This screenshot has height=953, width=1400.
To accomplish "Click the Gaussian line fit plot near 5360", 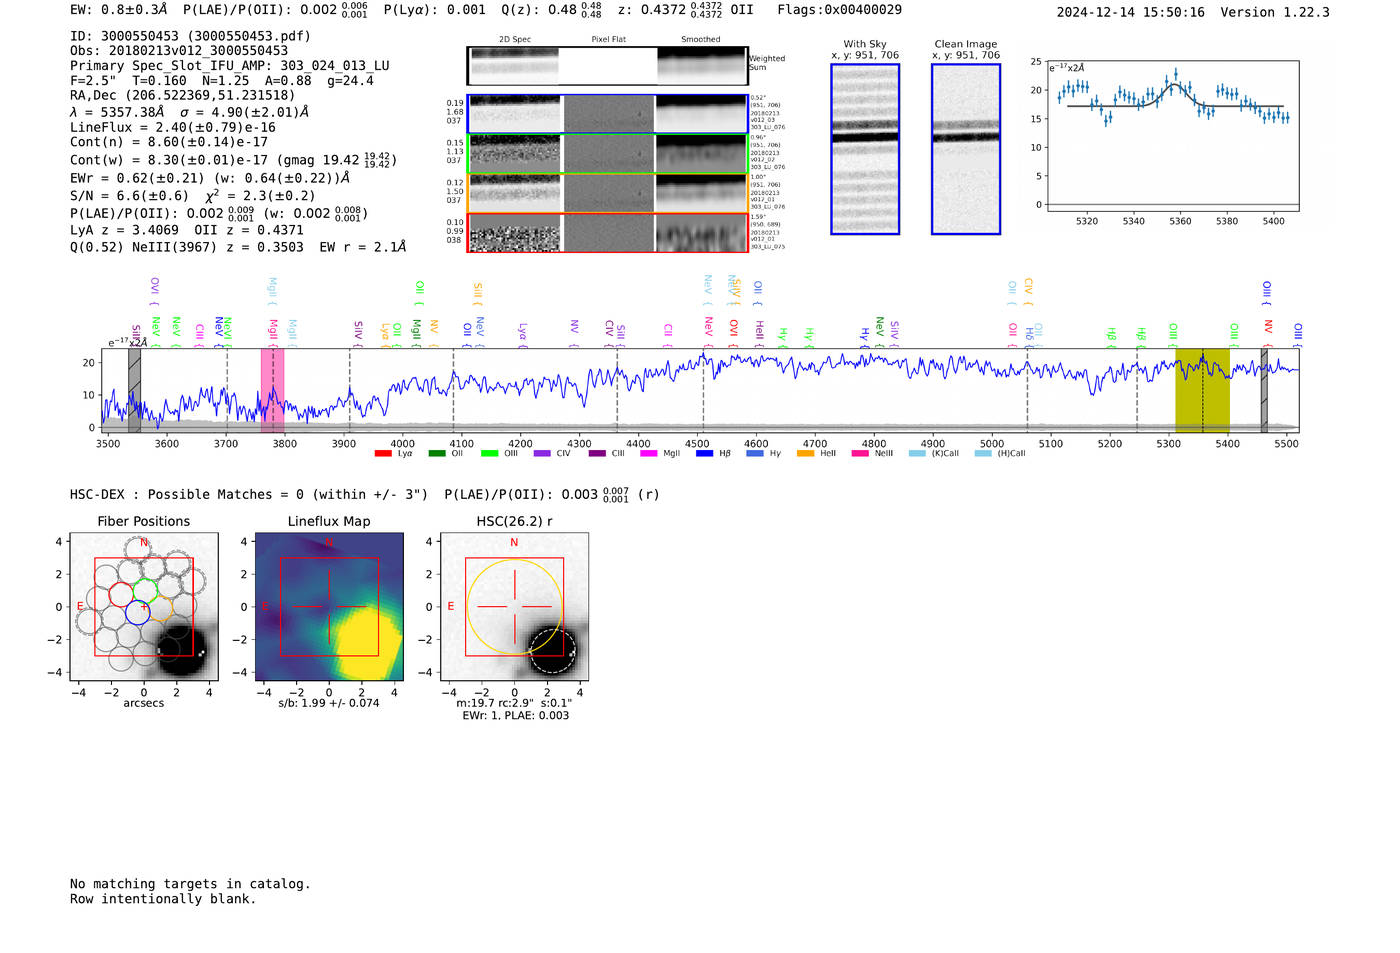I will [x=1173, y=136].
